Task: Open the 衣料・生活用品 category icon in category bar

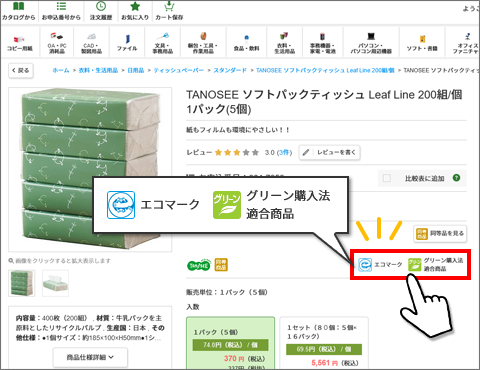Action: click(285, 43)
